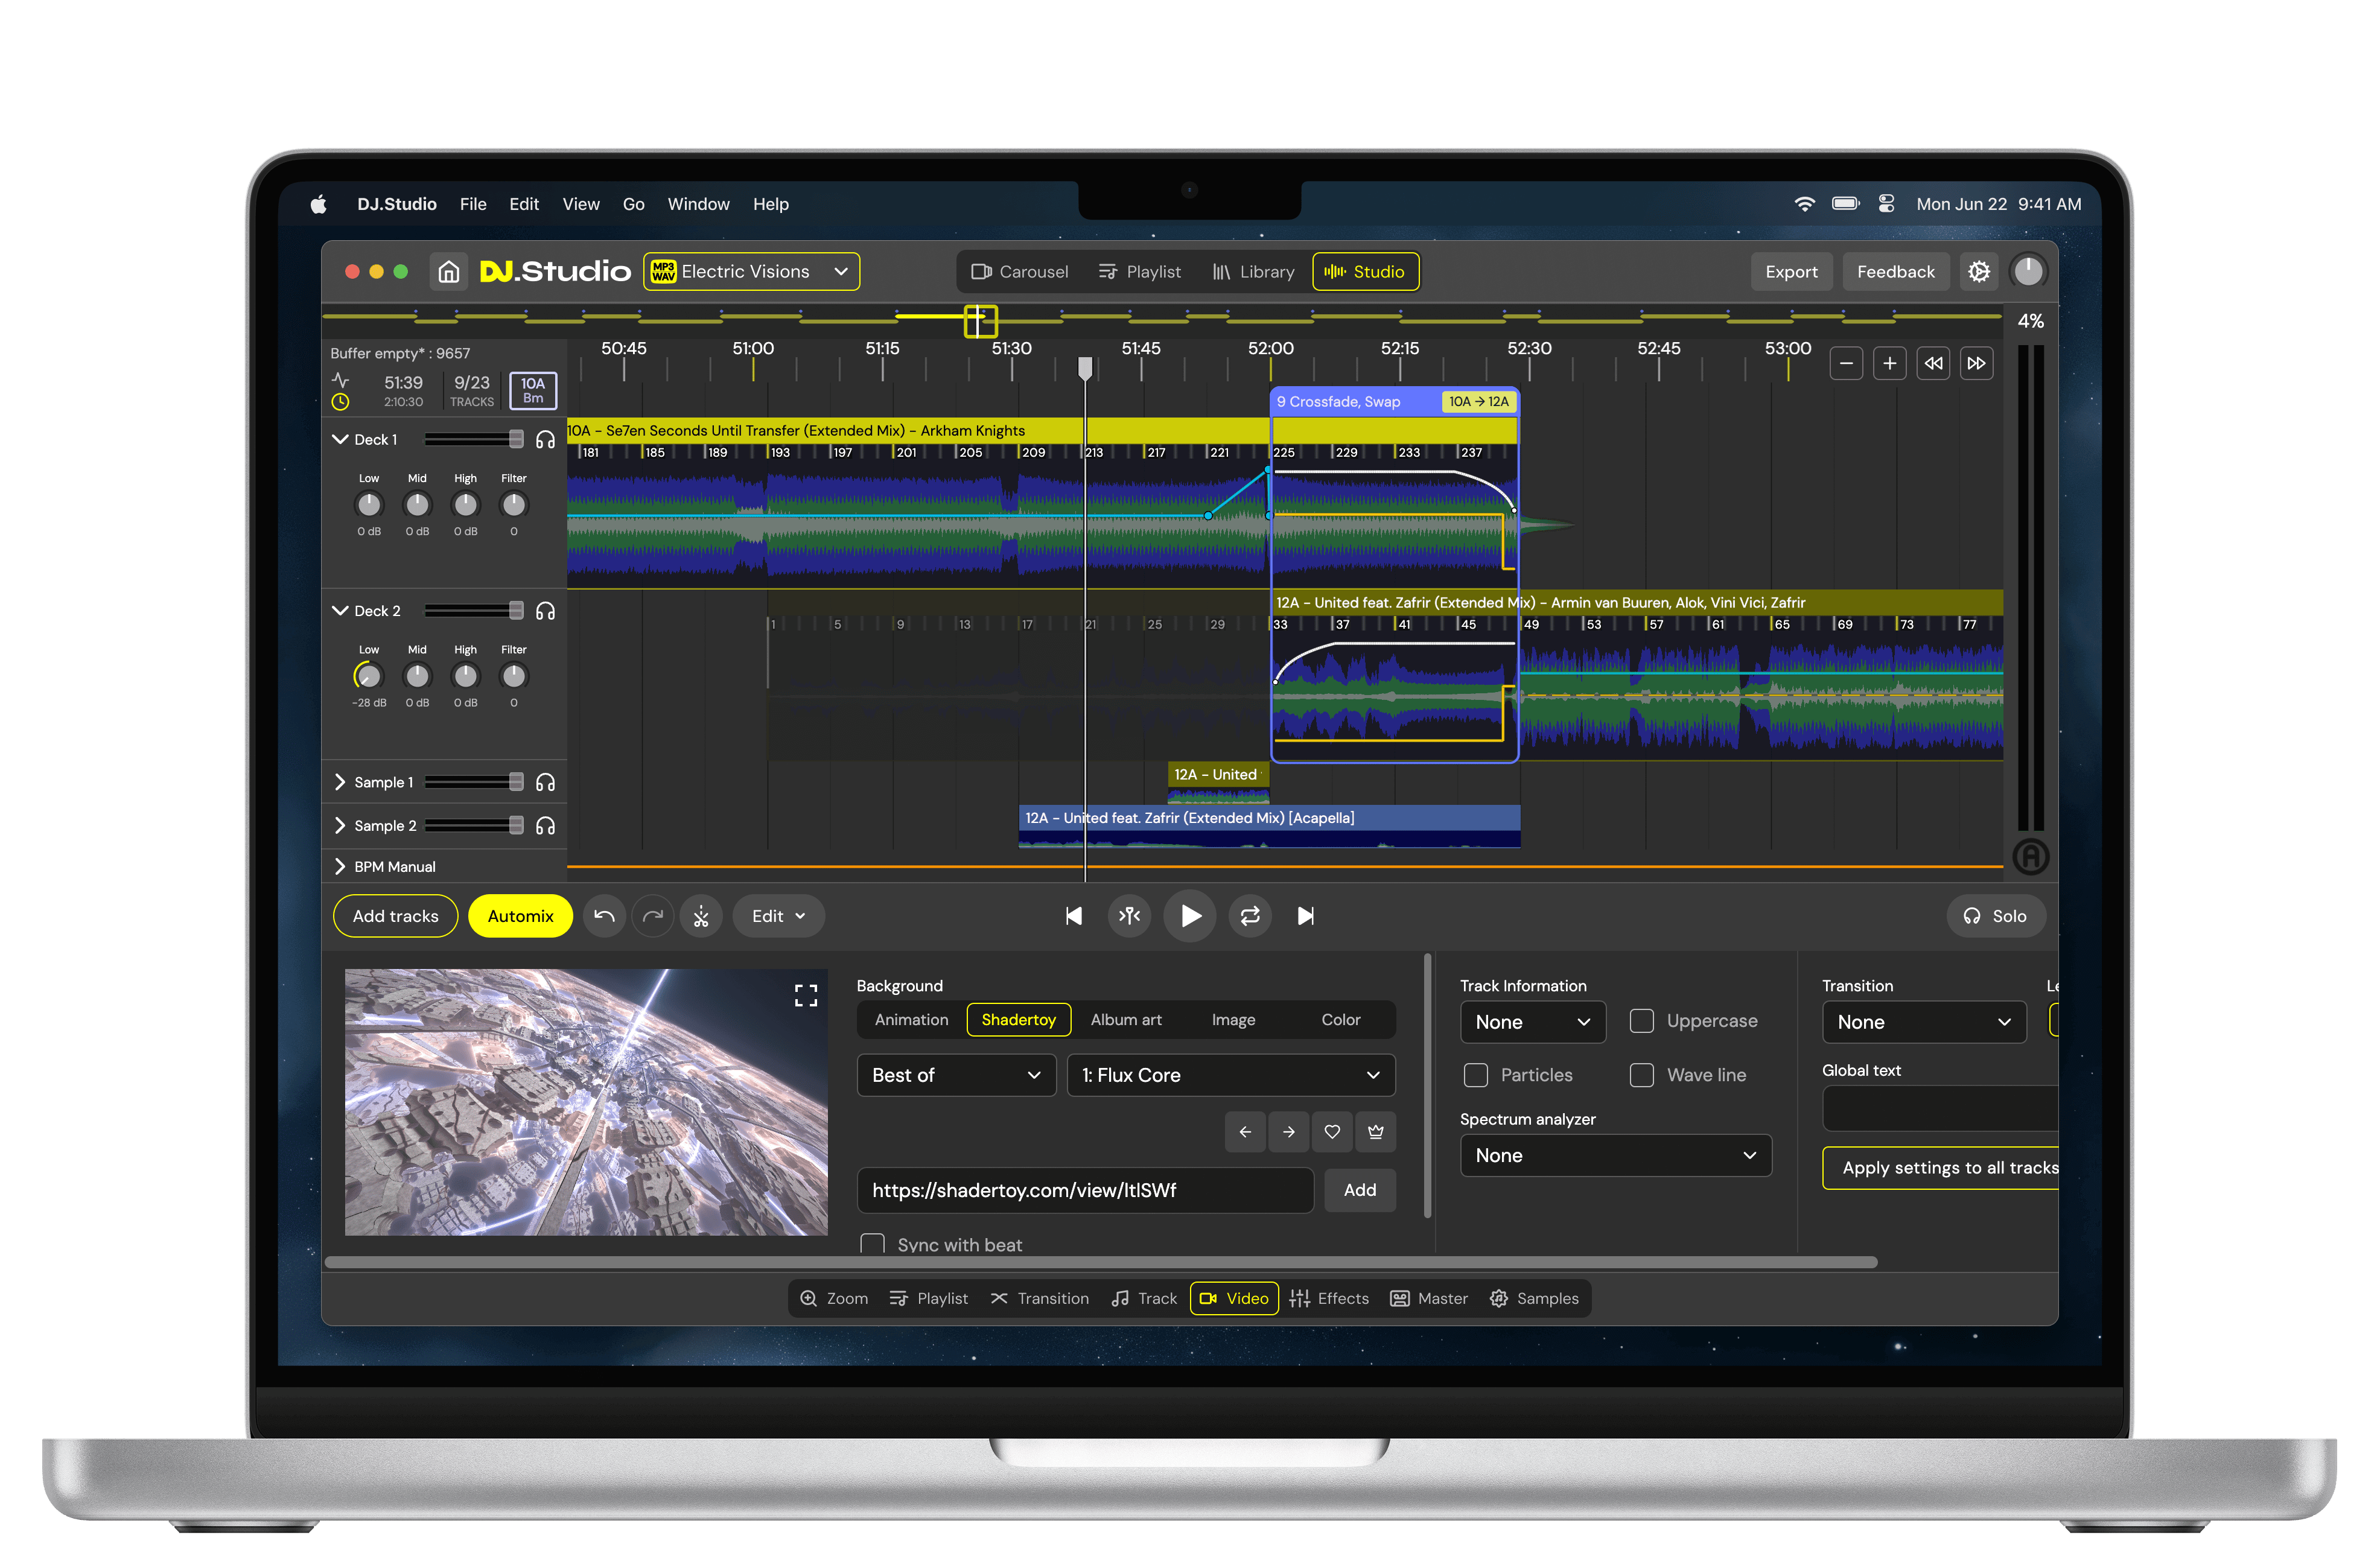Expand the Sample 1 track
This screenshot has height=1547, width=2380.
340,782
